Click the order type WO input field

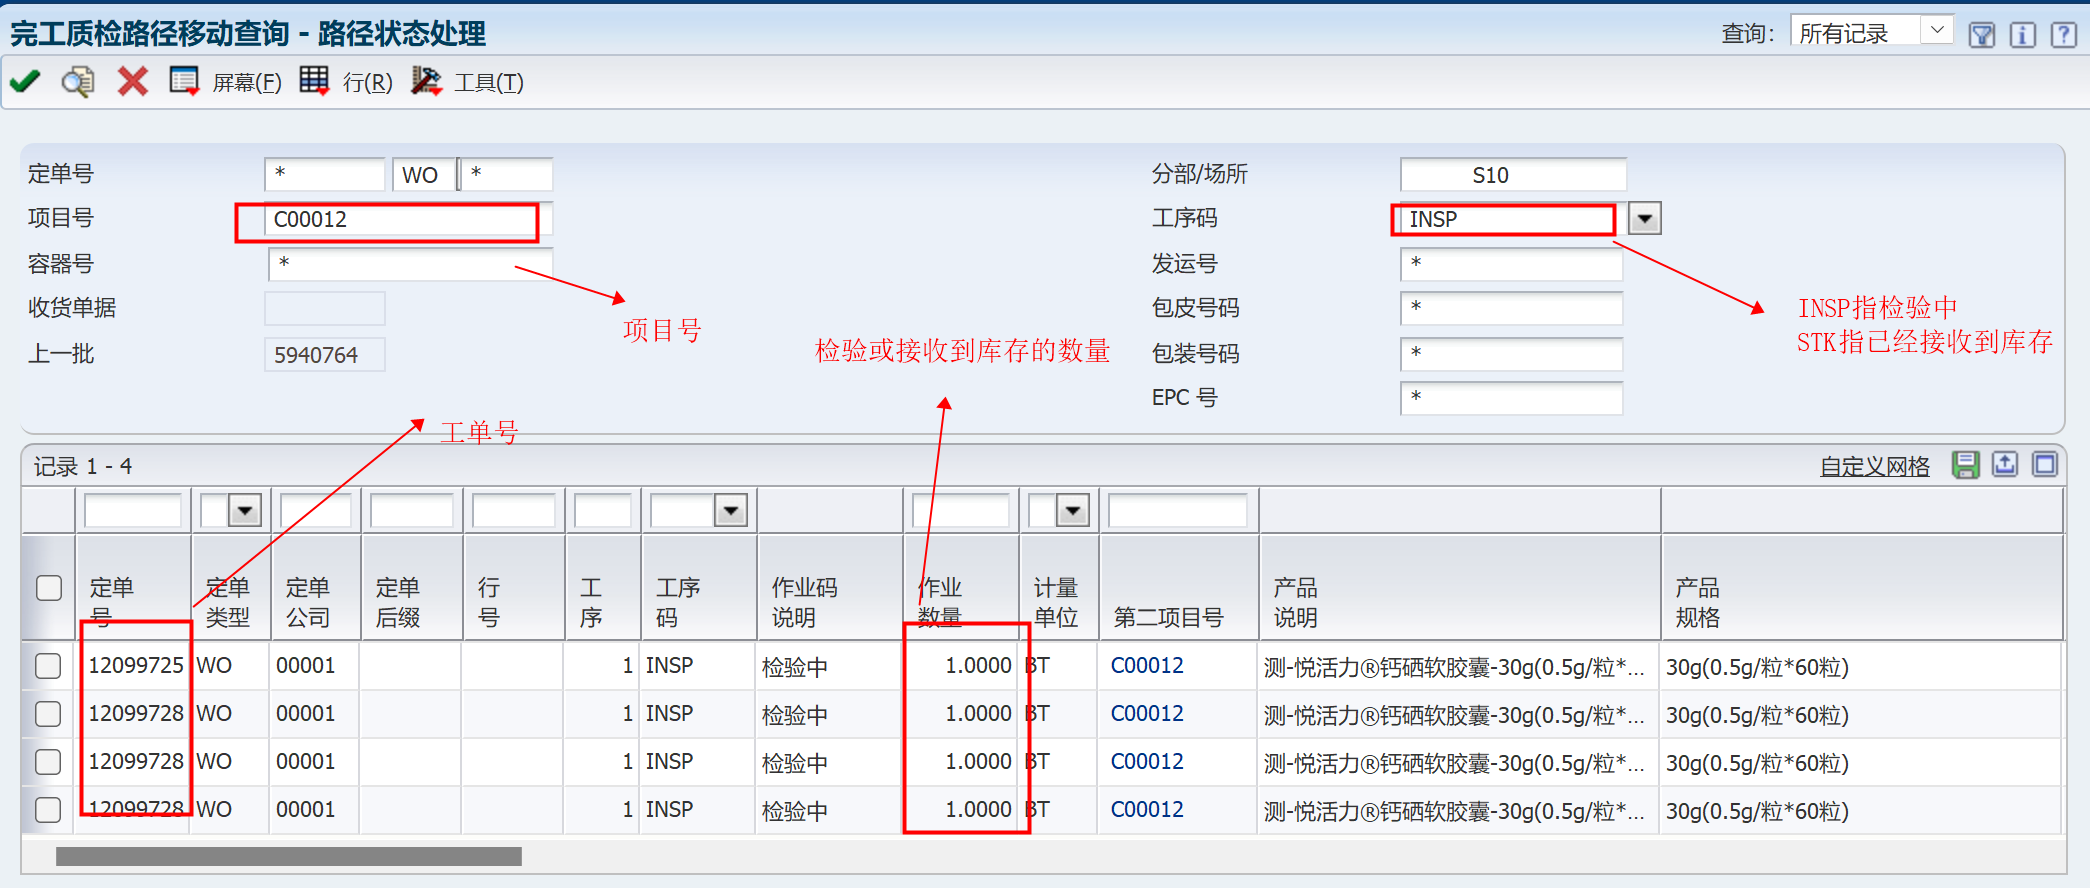(x=425, y=174)
